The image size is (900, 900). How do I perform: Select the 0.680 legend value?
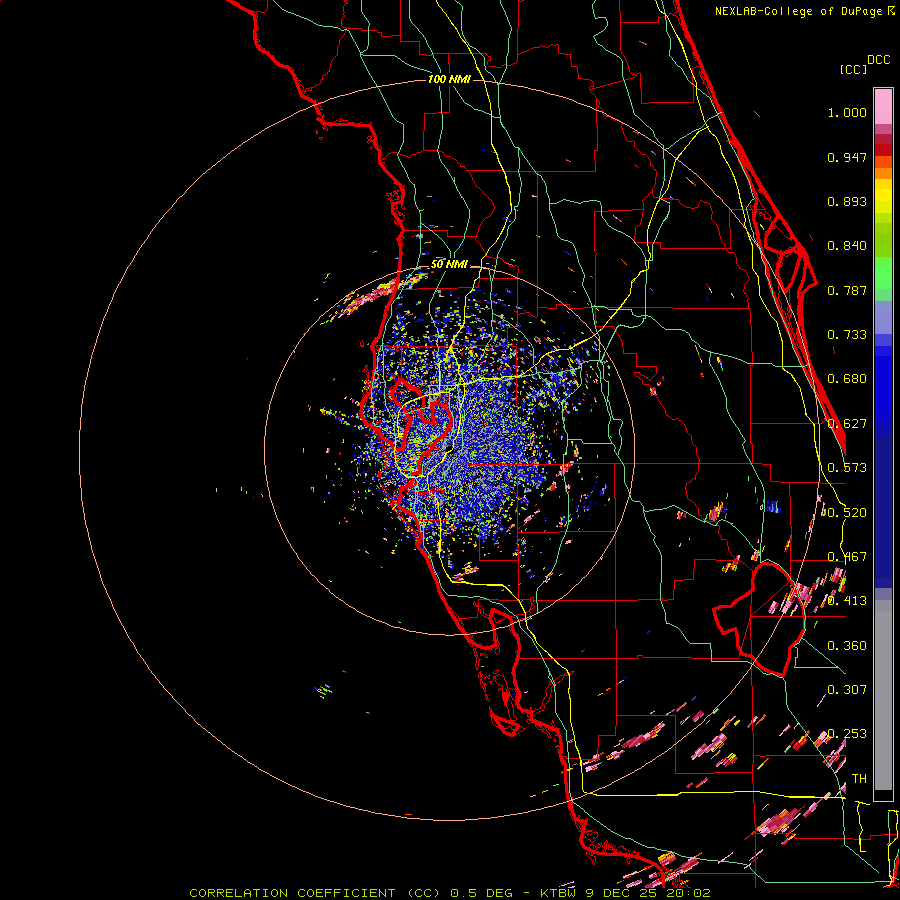pos(847,379)
